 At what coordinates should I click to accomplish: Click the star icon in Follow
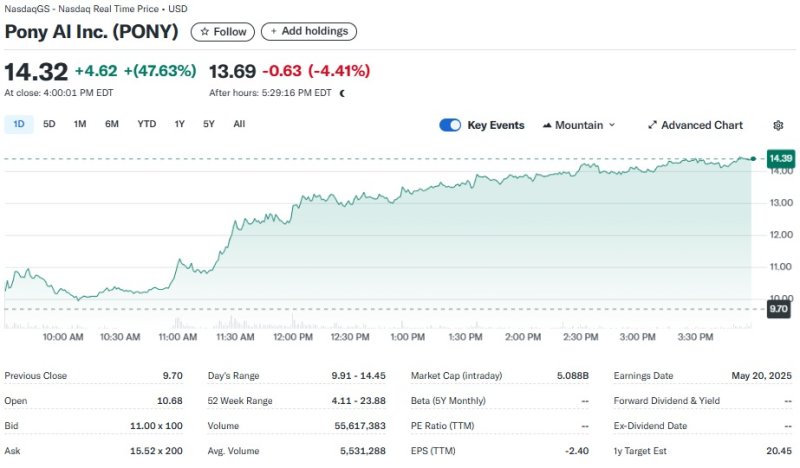click(205, 32)
